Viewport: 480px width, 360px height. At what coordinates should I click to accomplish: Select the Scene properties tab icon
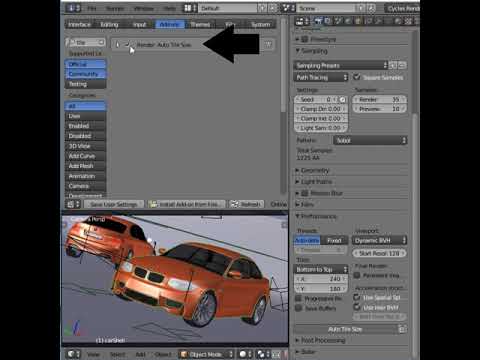coord(338,21)
